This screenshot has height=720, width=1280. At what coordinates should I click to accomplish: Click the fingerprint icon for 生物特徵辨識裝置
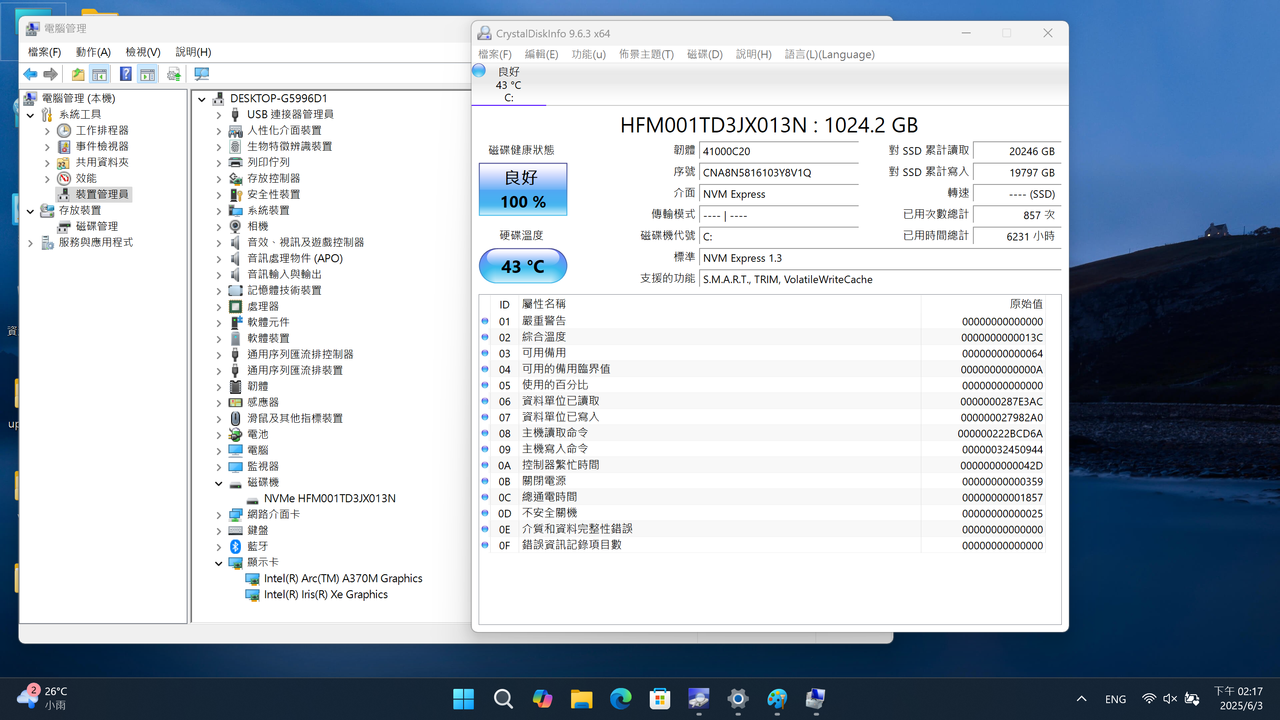[x=236, y=146]
